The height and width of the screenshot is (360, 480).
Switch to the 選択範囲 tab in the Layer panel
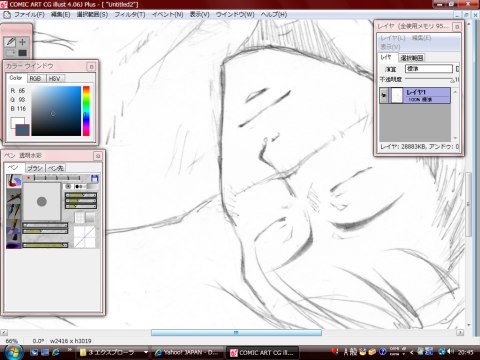(412, 58)
